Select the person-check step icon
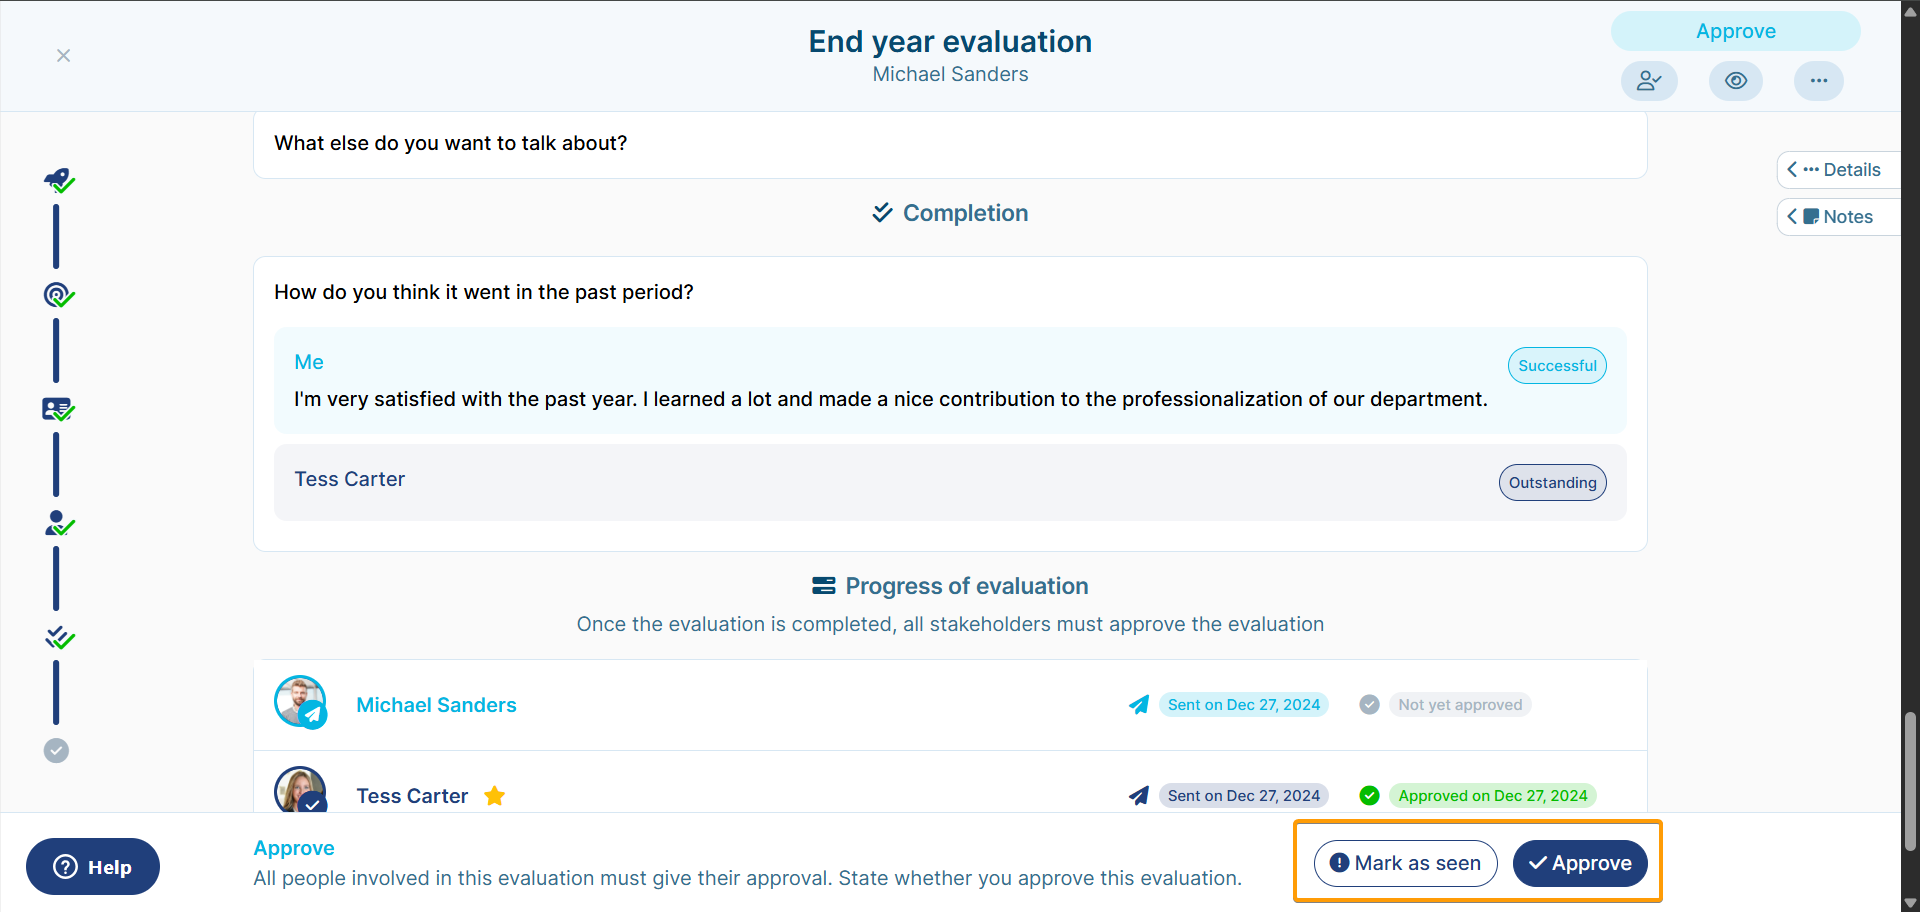The image size is (1920, 912). point(59,523)
